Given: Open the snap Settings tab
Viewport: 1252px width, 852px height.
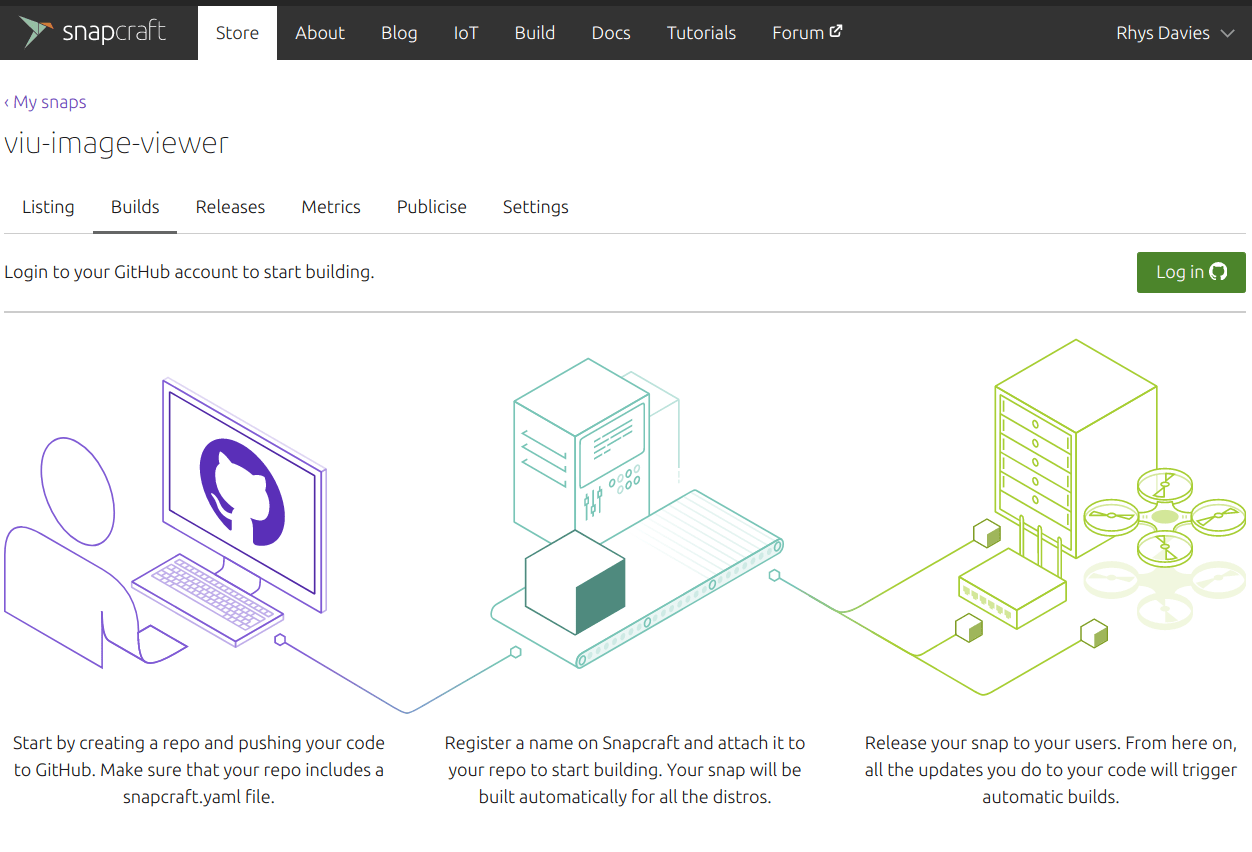Looking at the screenshot, I should [535, 207].
